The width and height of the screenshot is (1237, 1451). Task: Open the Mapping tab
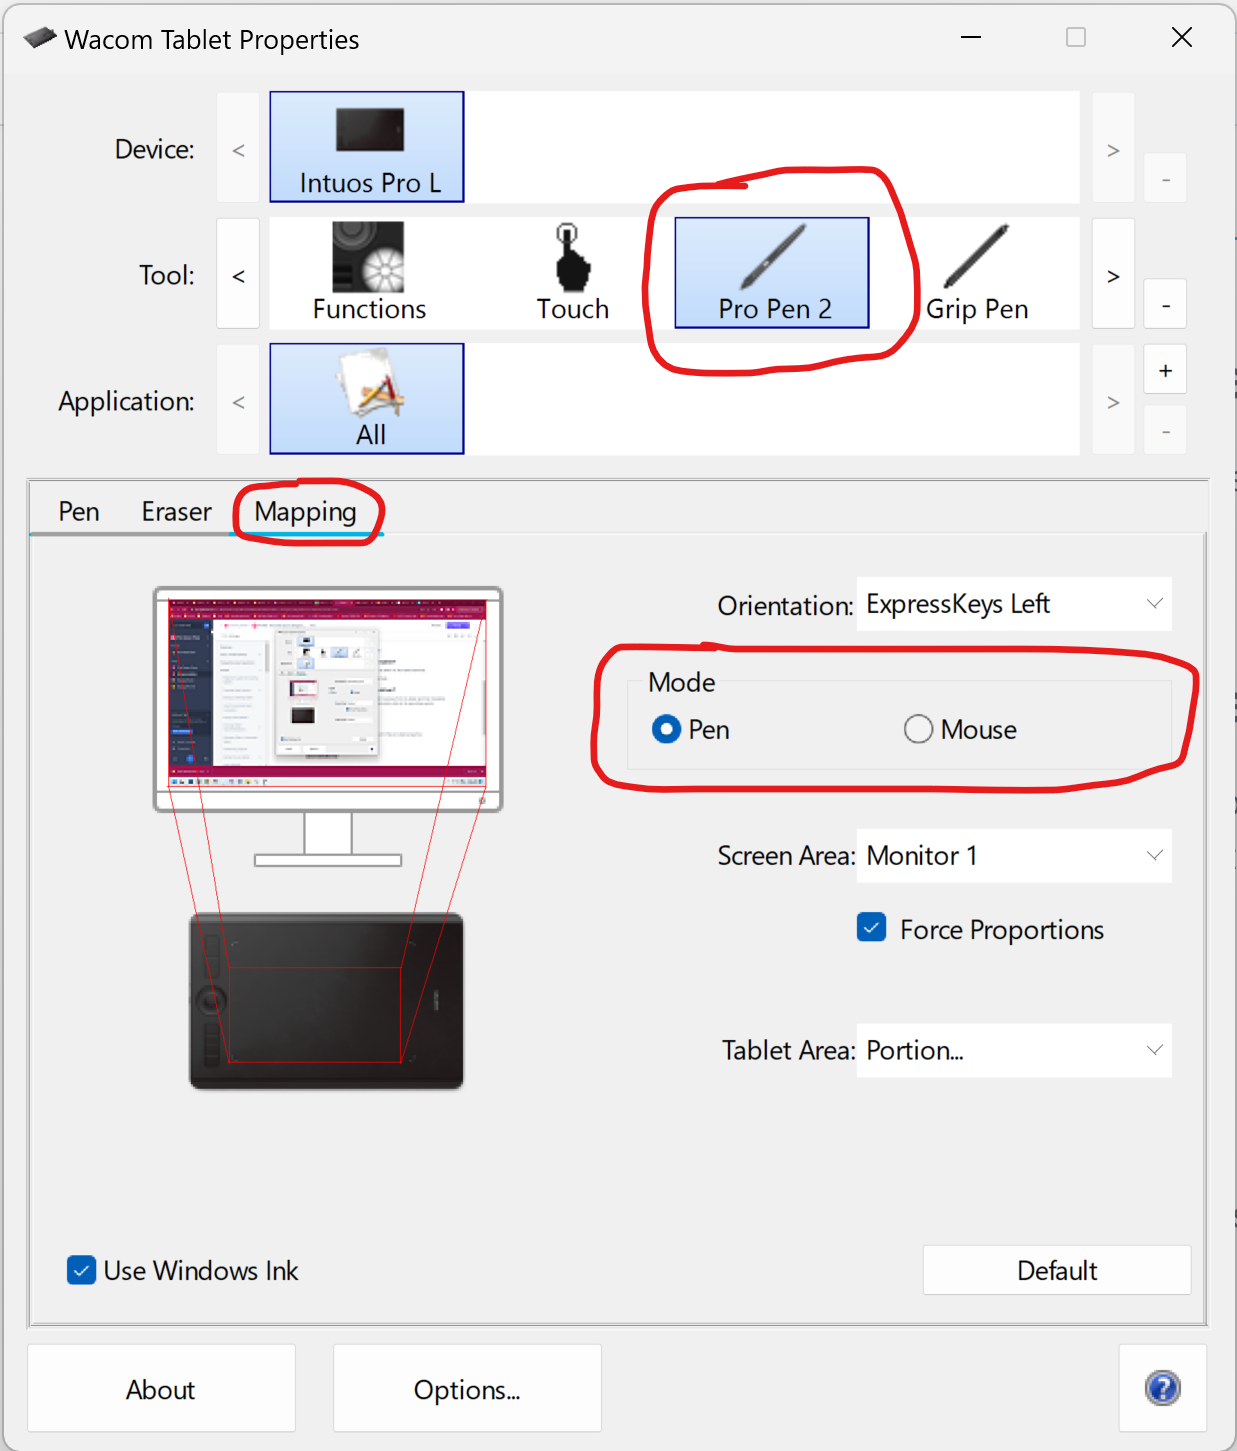(x=305, y=512)
